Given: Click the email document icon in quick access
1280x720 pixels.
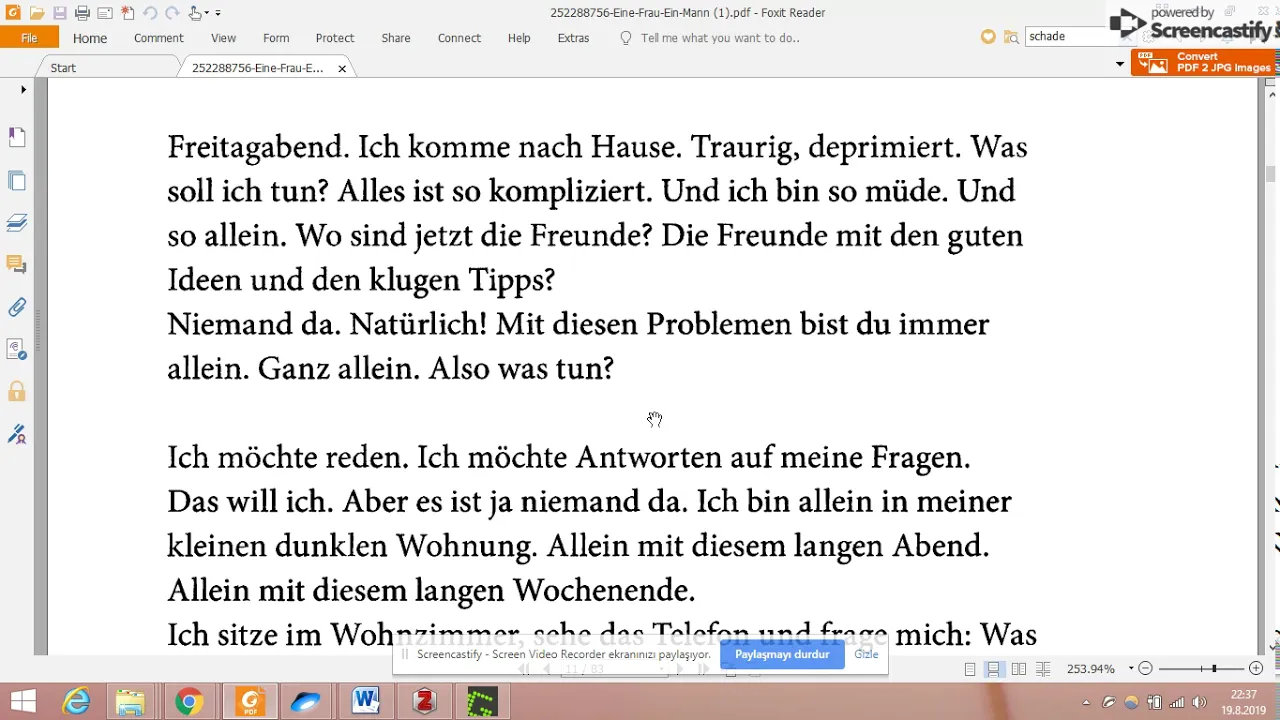Looking at the screenshot, I should point(104,13).
